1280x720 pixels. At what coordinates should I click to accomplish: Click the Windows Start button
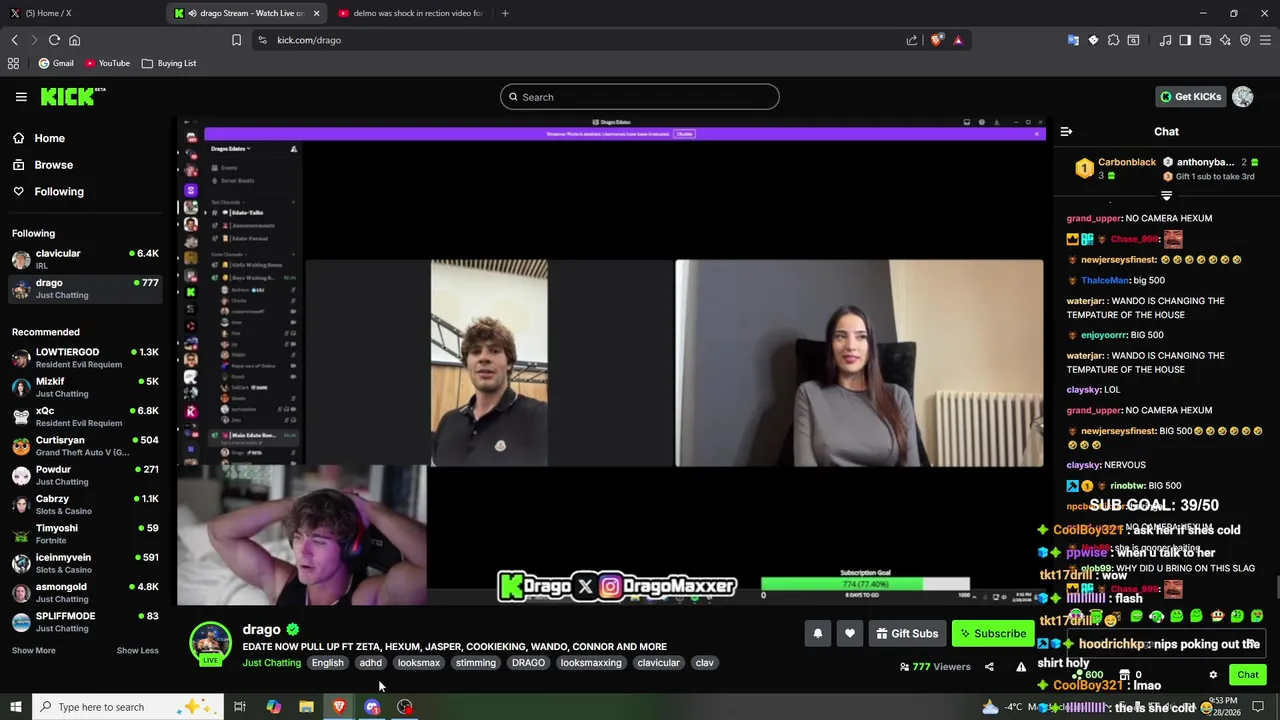[15, 707]
